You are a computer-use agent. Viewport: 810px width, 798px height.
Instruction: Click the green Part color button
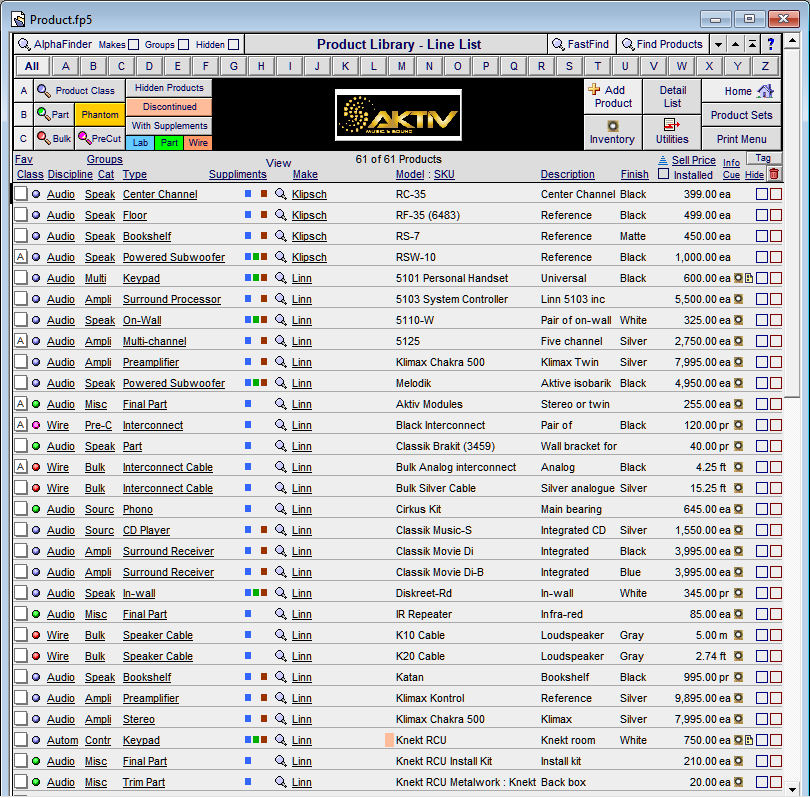[169, 143]
